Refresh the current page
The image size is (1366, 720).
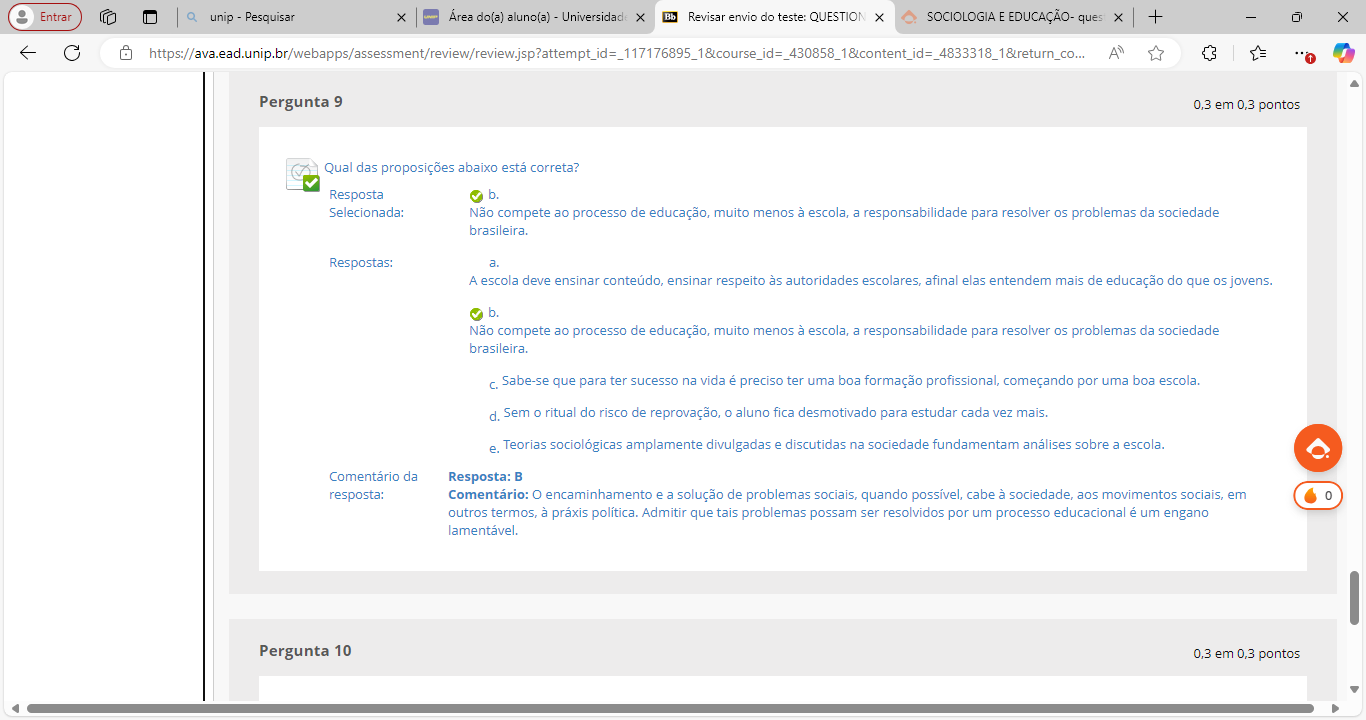point(72,53)
